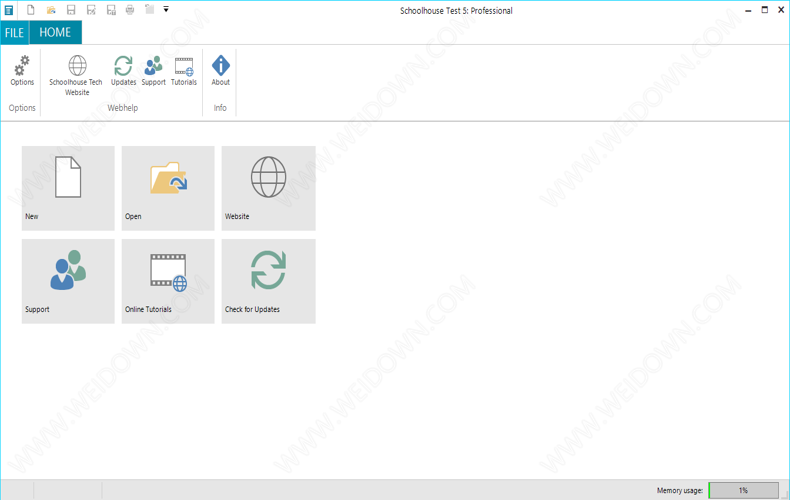Image resolution: width=790 pixels, height=500 pixels.
Task: Click the Support tile on the start page
Action: [x=68, y=281]
